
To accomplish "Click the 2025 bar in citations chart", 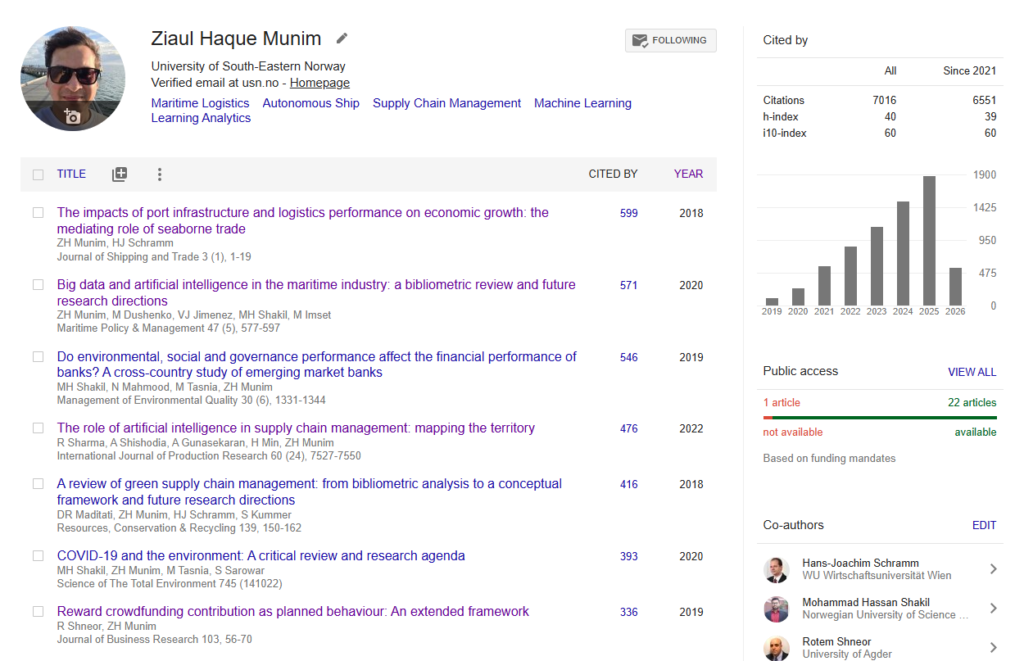I will click(929, 240).
